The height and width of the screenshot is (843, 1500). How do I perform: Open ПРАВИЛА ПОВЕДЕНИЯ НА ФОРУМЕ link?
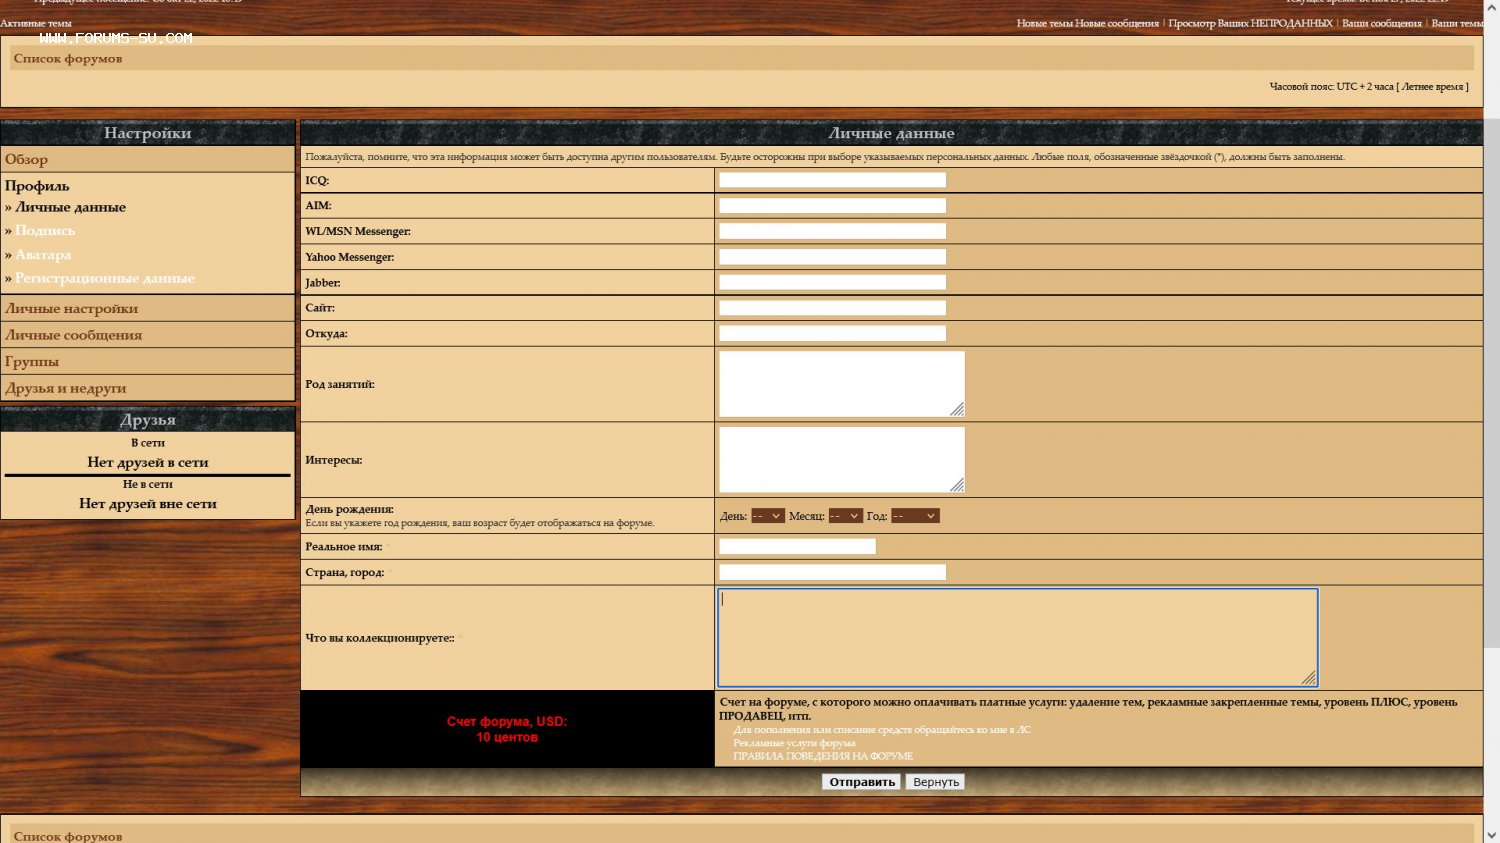[822, 756]
